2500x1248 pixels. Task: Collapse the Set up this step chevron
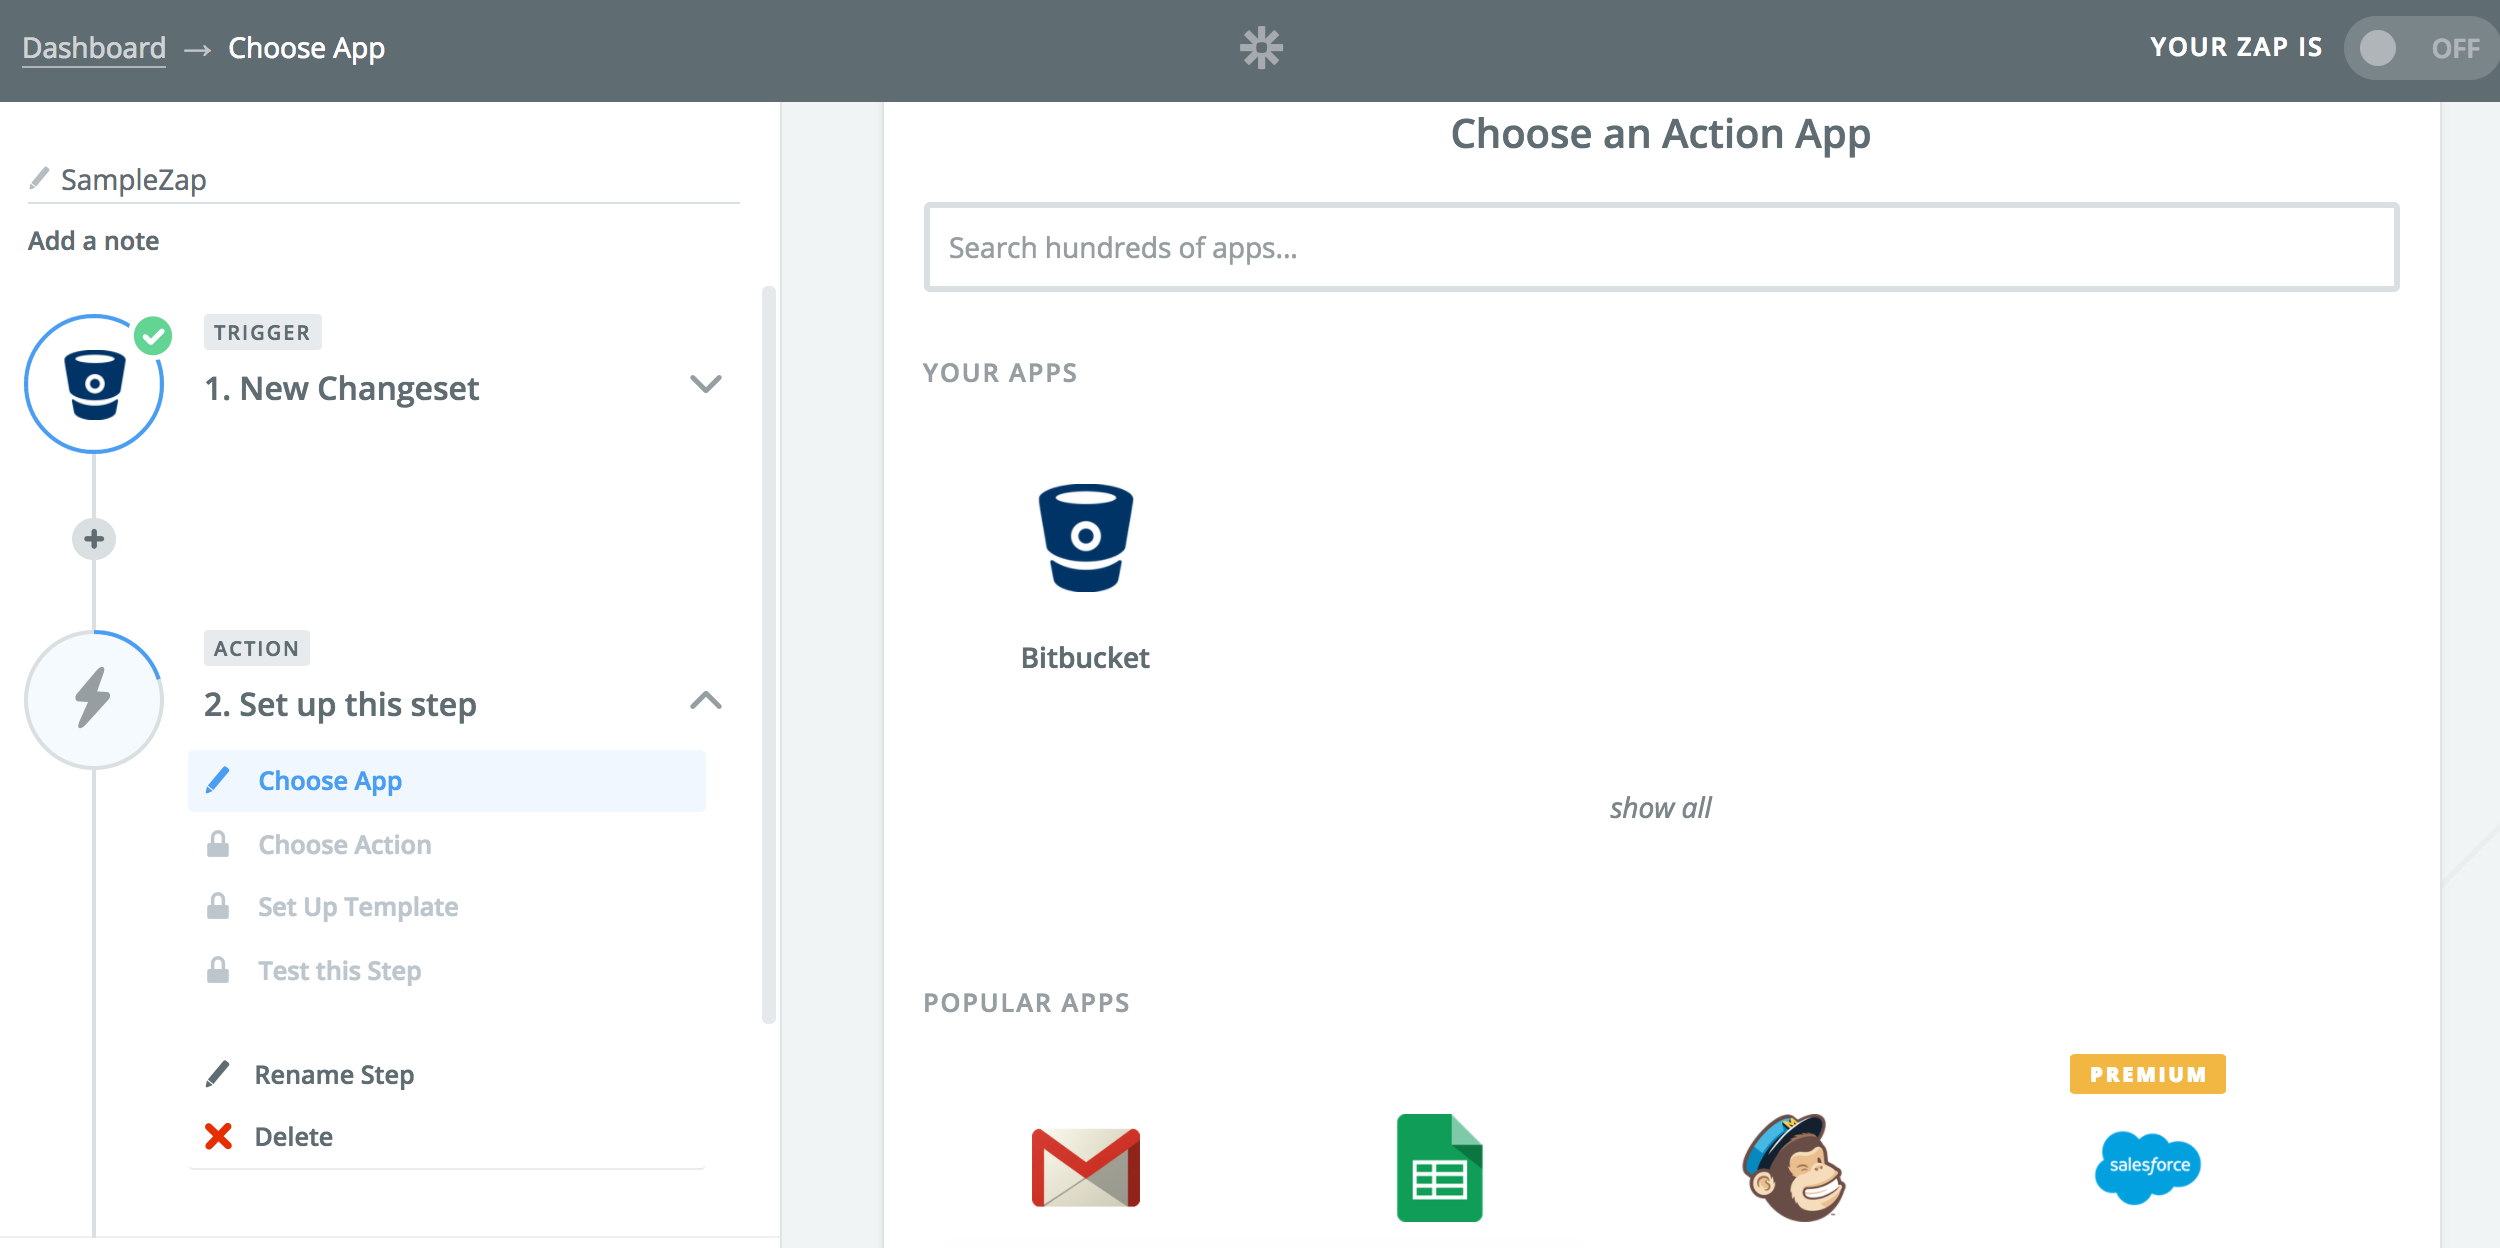[x=706, y=700]
